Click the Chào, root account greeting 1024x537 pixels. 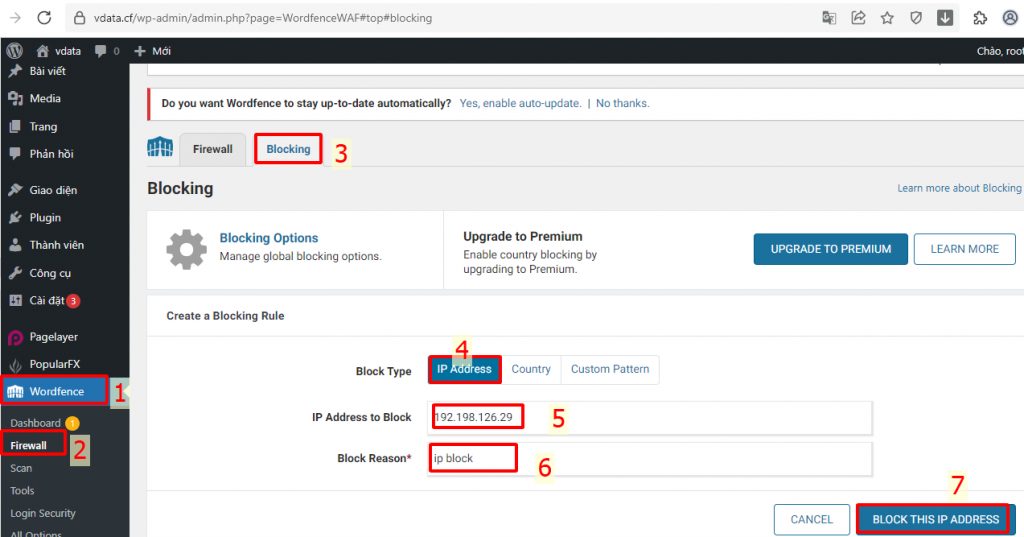(1000, 51)
